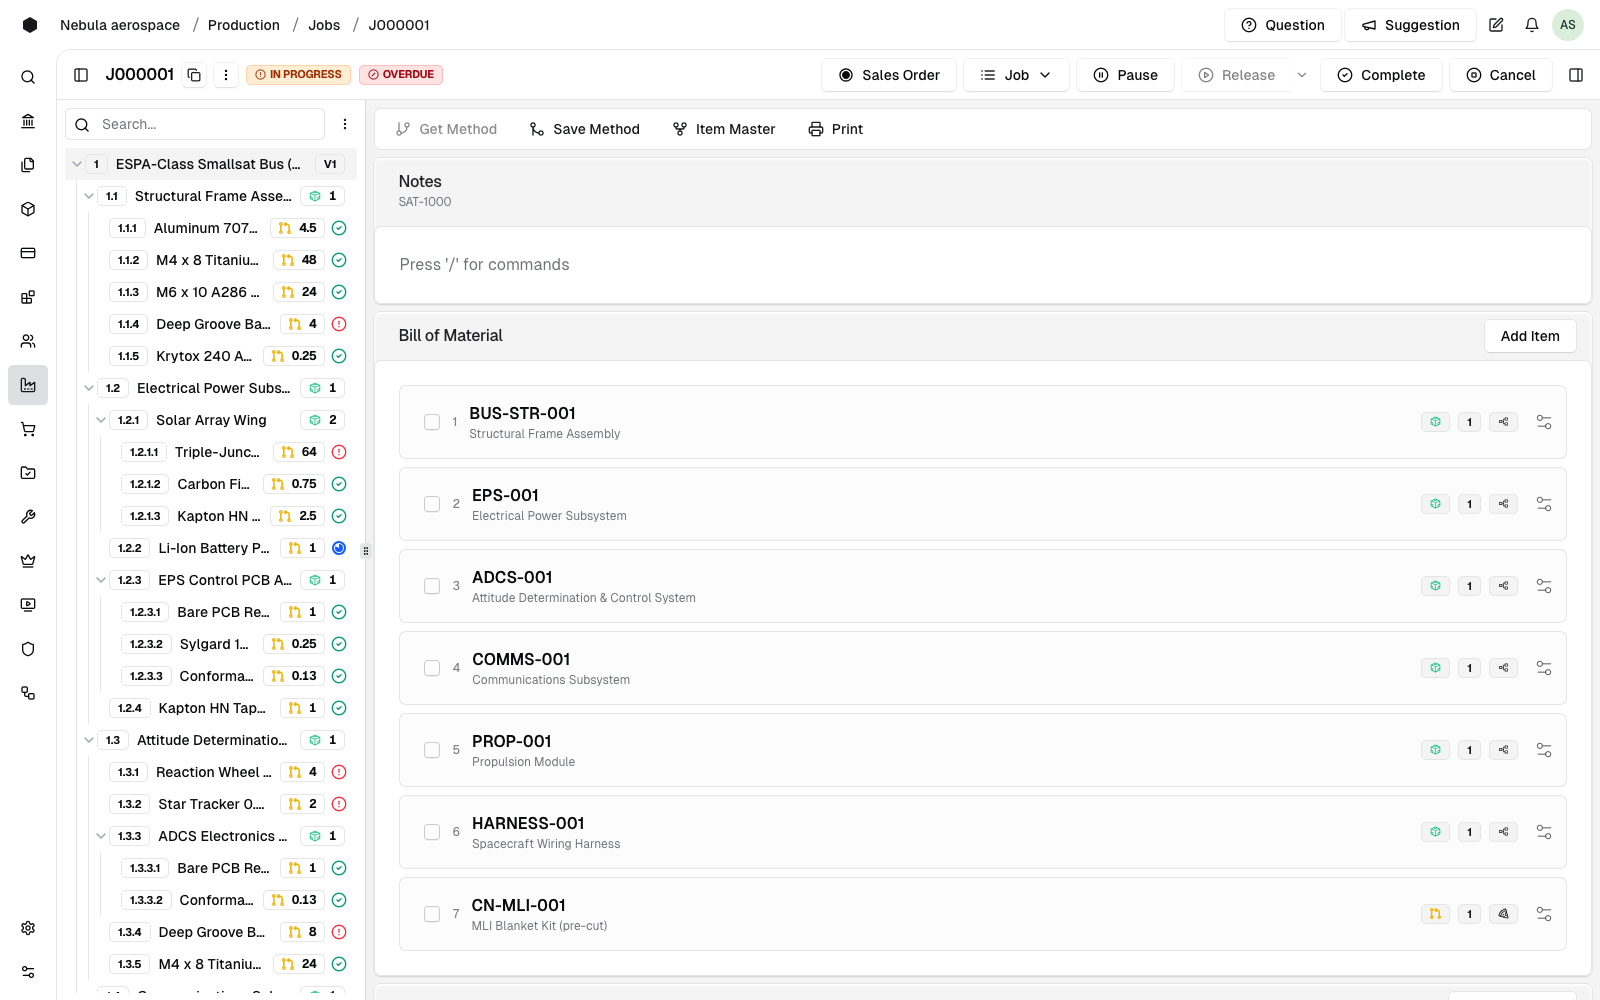The image size is (1600, 1000).
Task: Open the settings gear in left sidebar
Action: (28, 928)
